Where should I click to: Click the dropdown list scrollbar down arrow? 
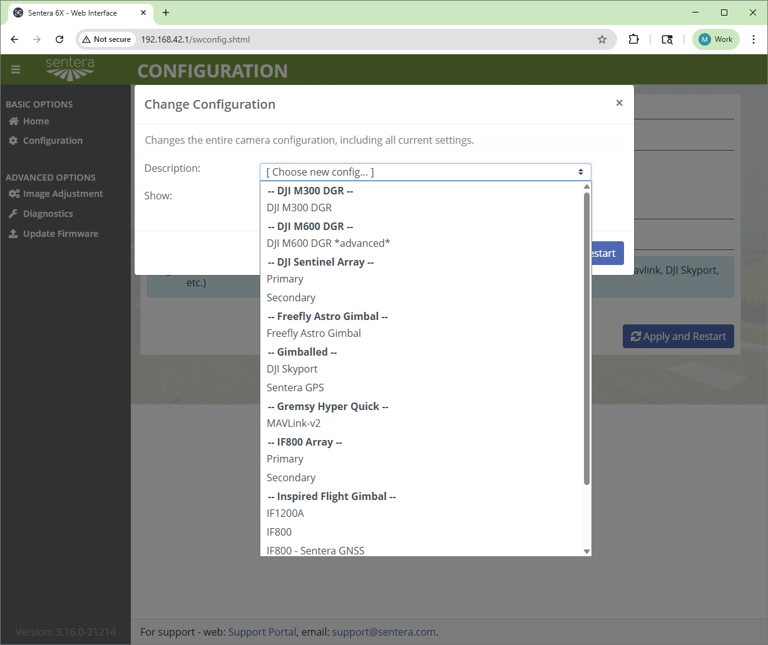point(586,551)
